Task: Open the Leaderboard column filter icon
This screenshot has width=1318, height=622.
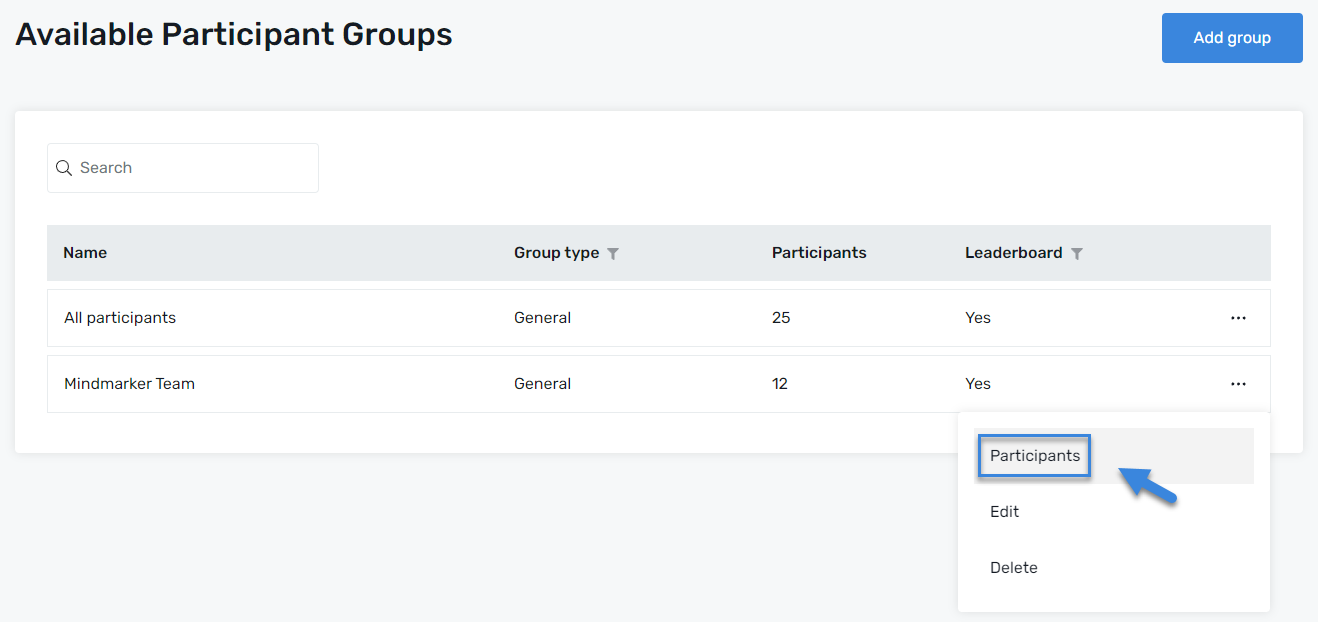Action: (1076, 254)
